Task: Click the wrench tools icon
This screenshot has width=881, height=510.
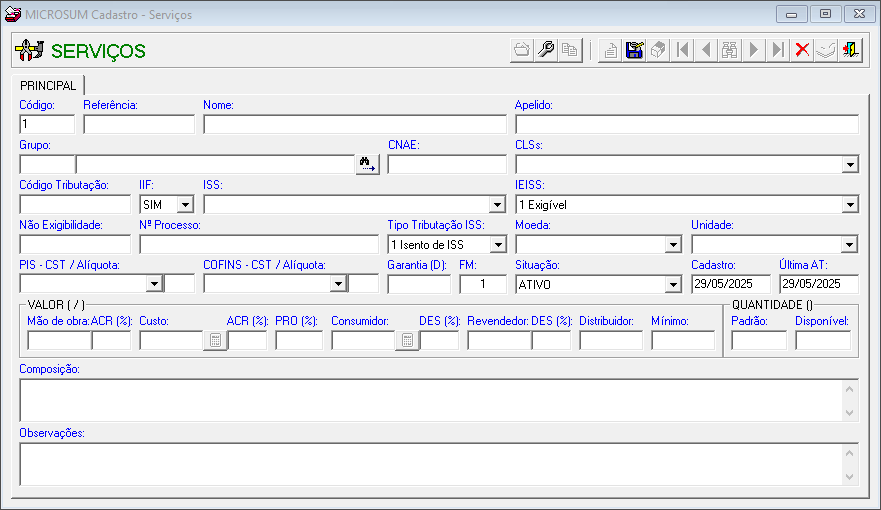Action: click(x=546, y=50)
